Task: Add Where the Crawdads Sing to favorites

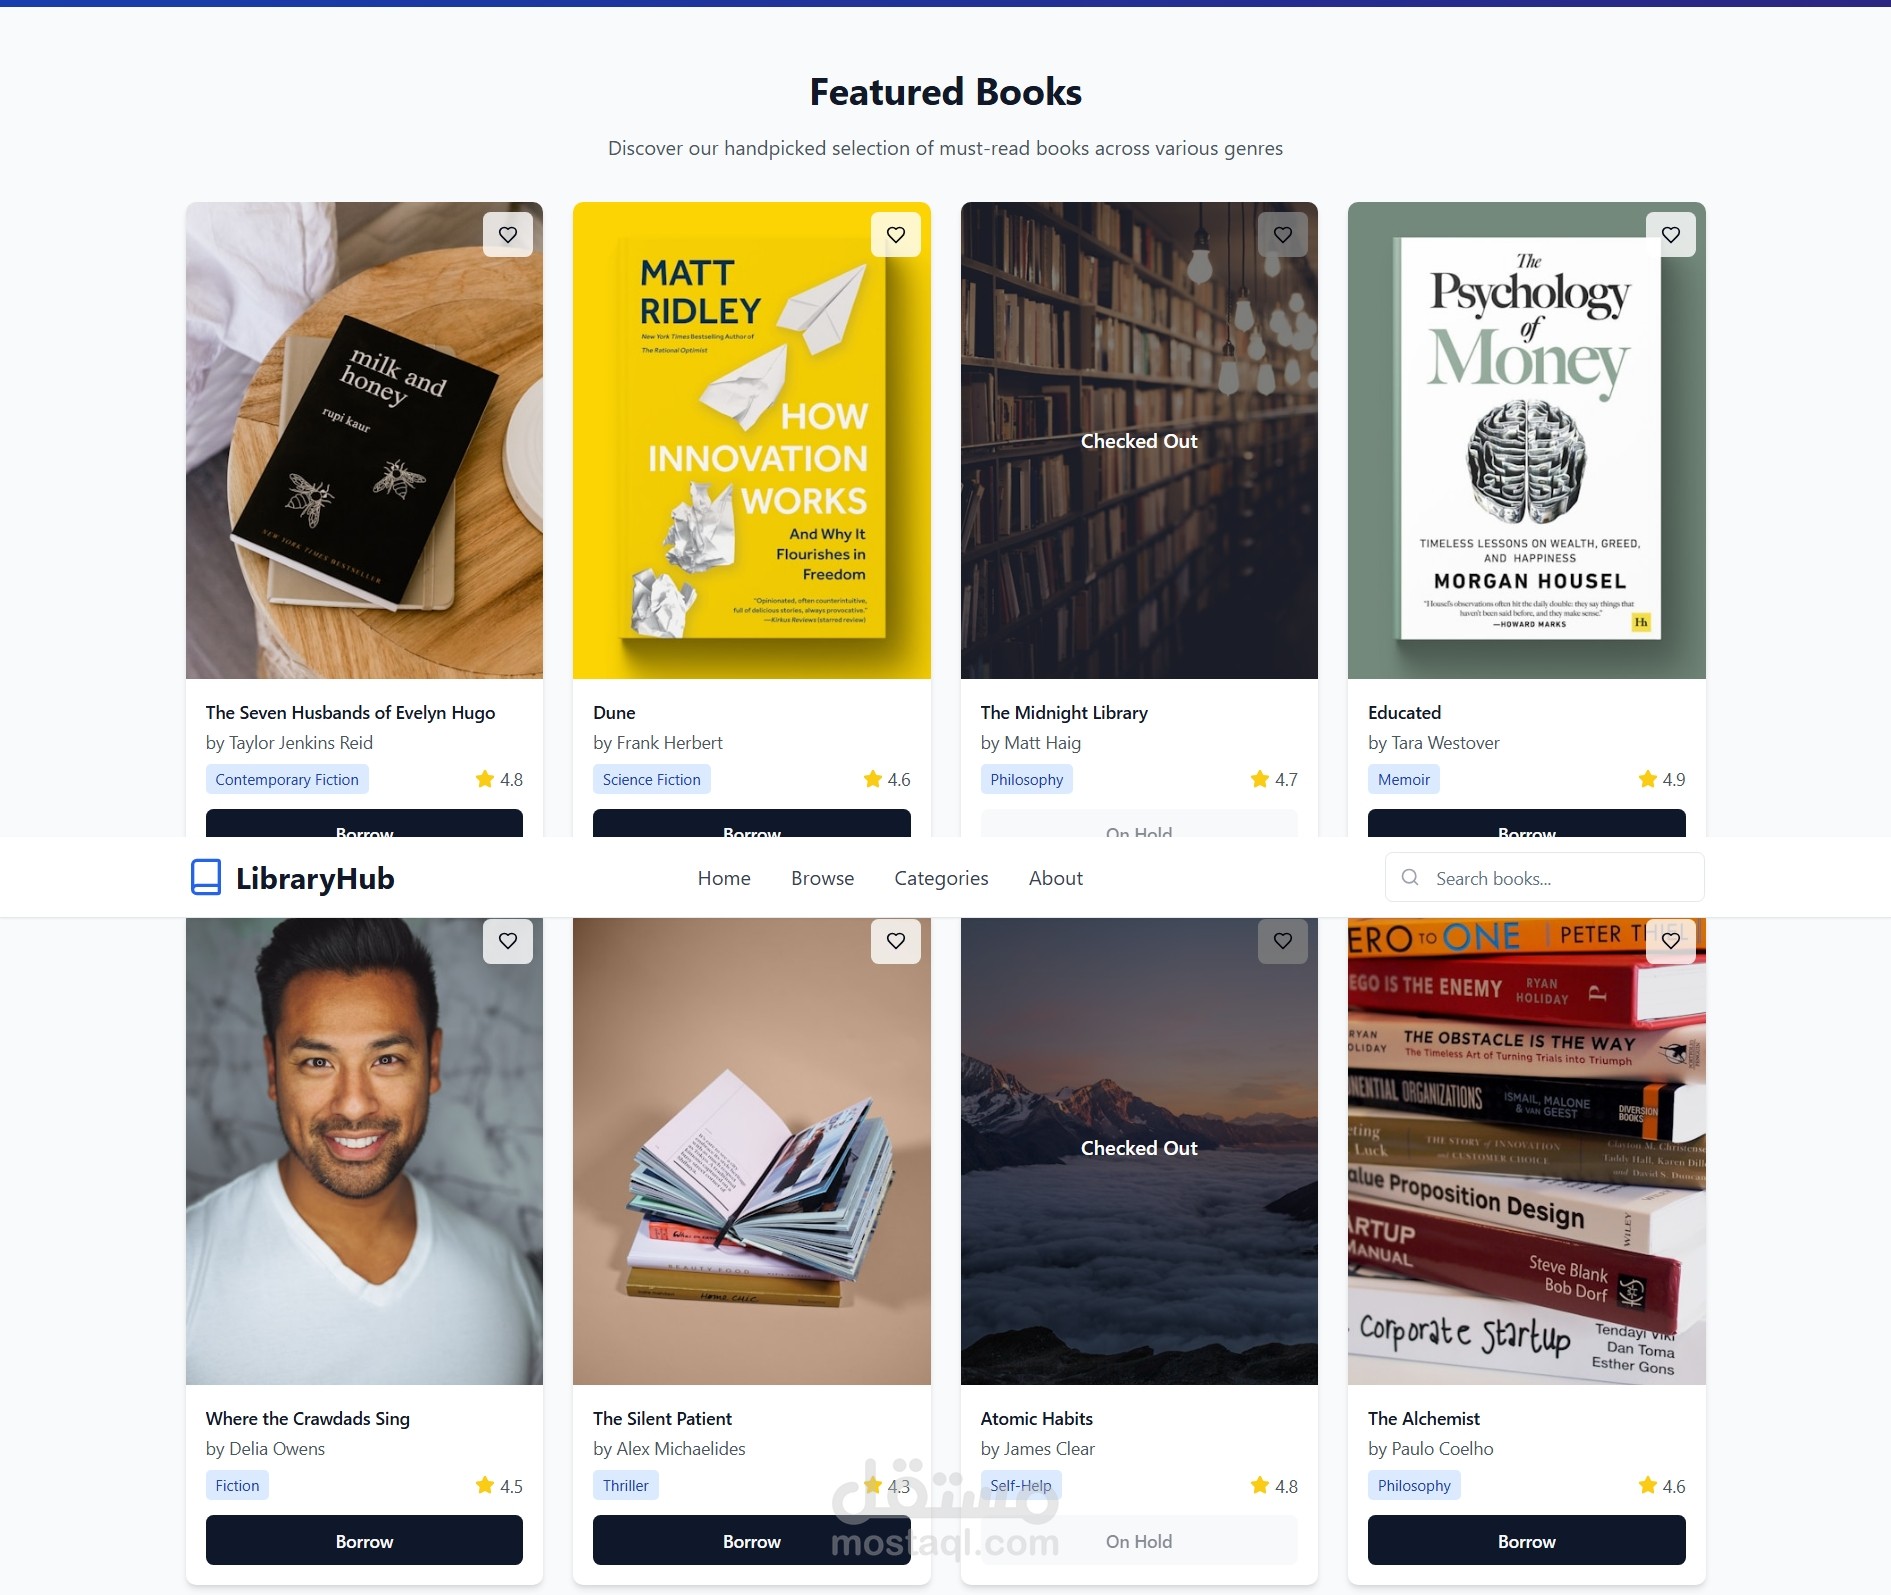Action: click(508, 941)
